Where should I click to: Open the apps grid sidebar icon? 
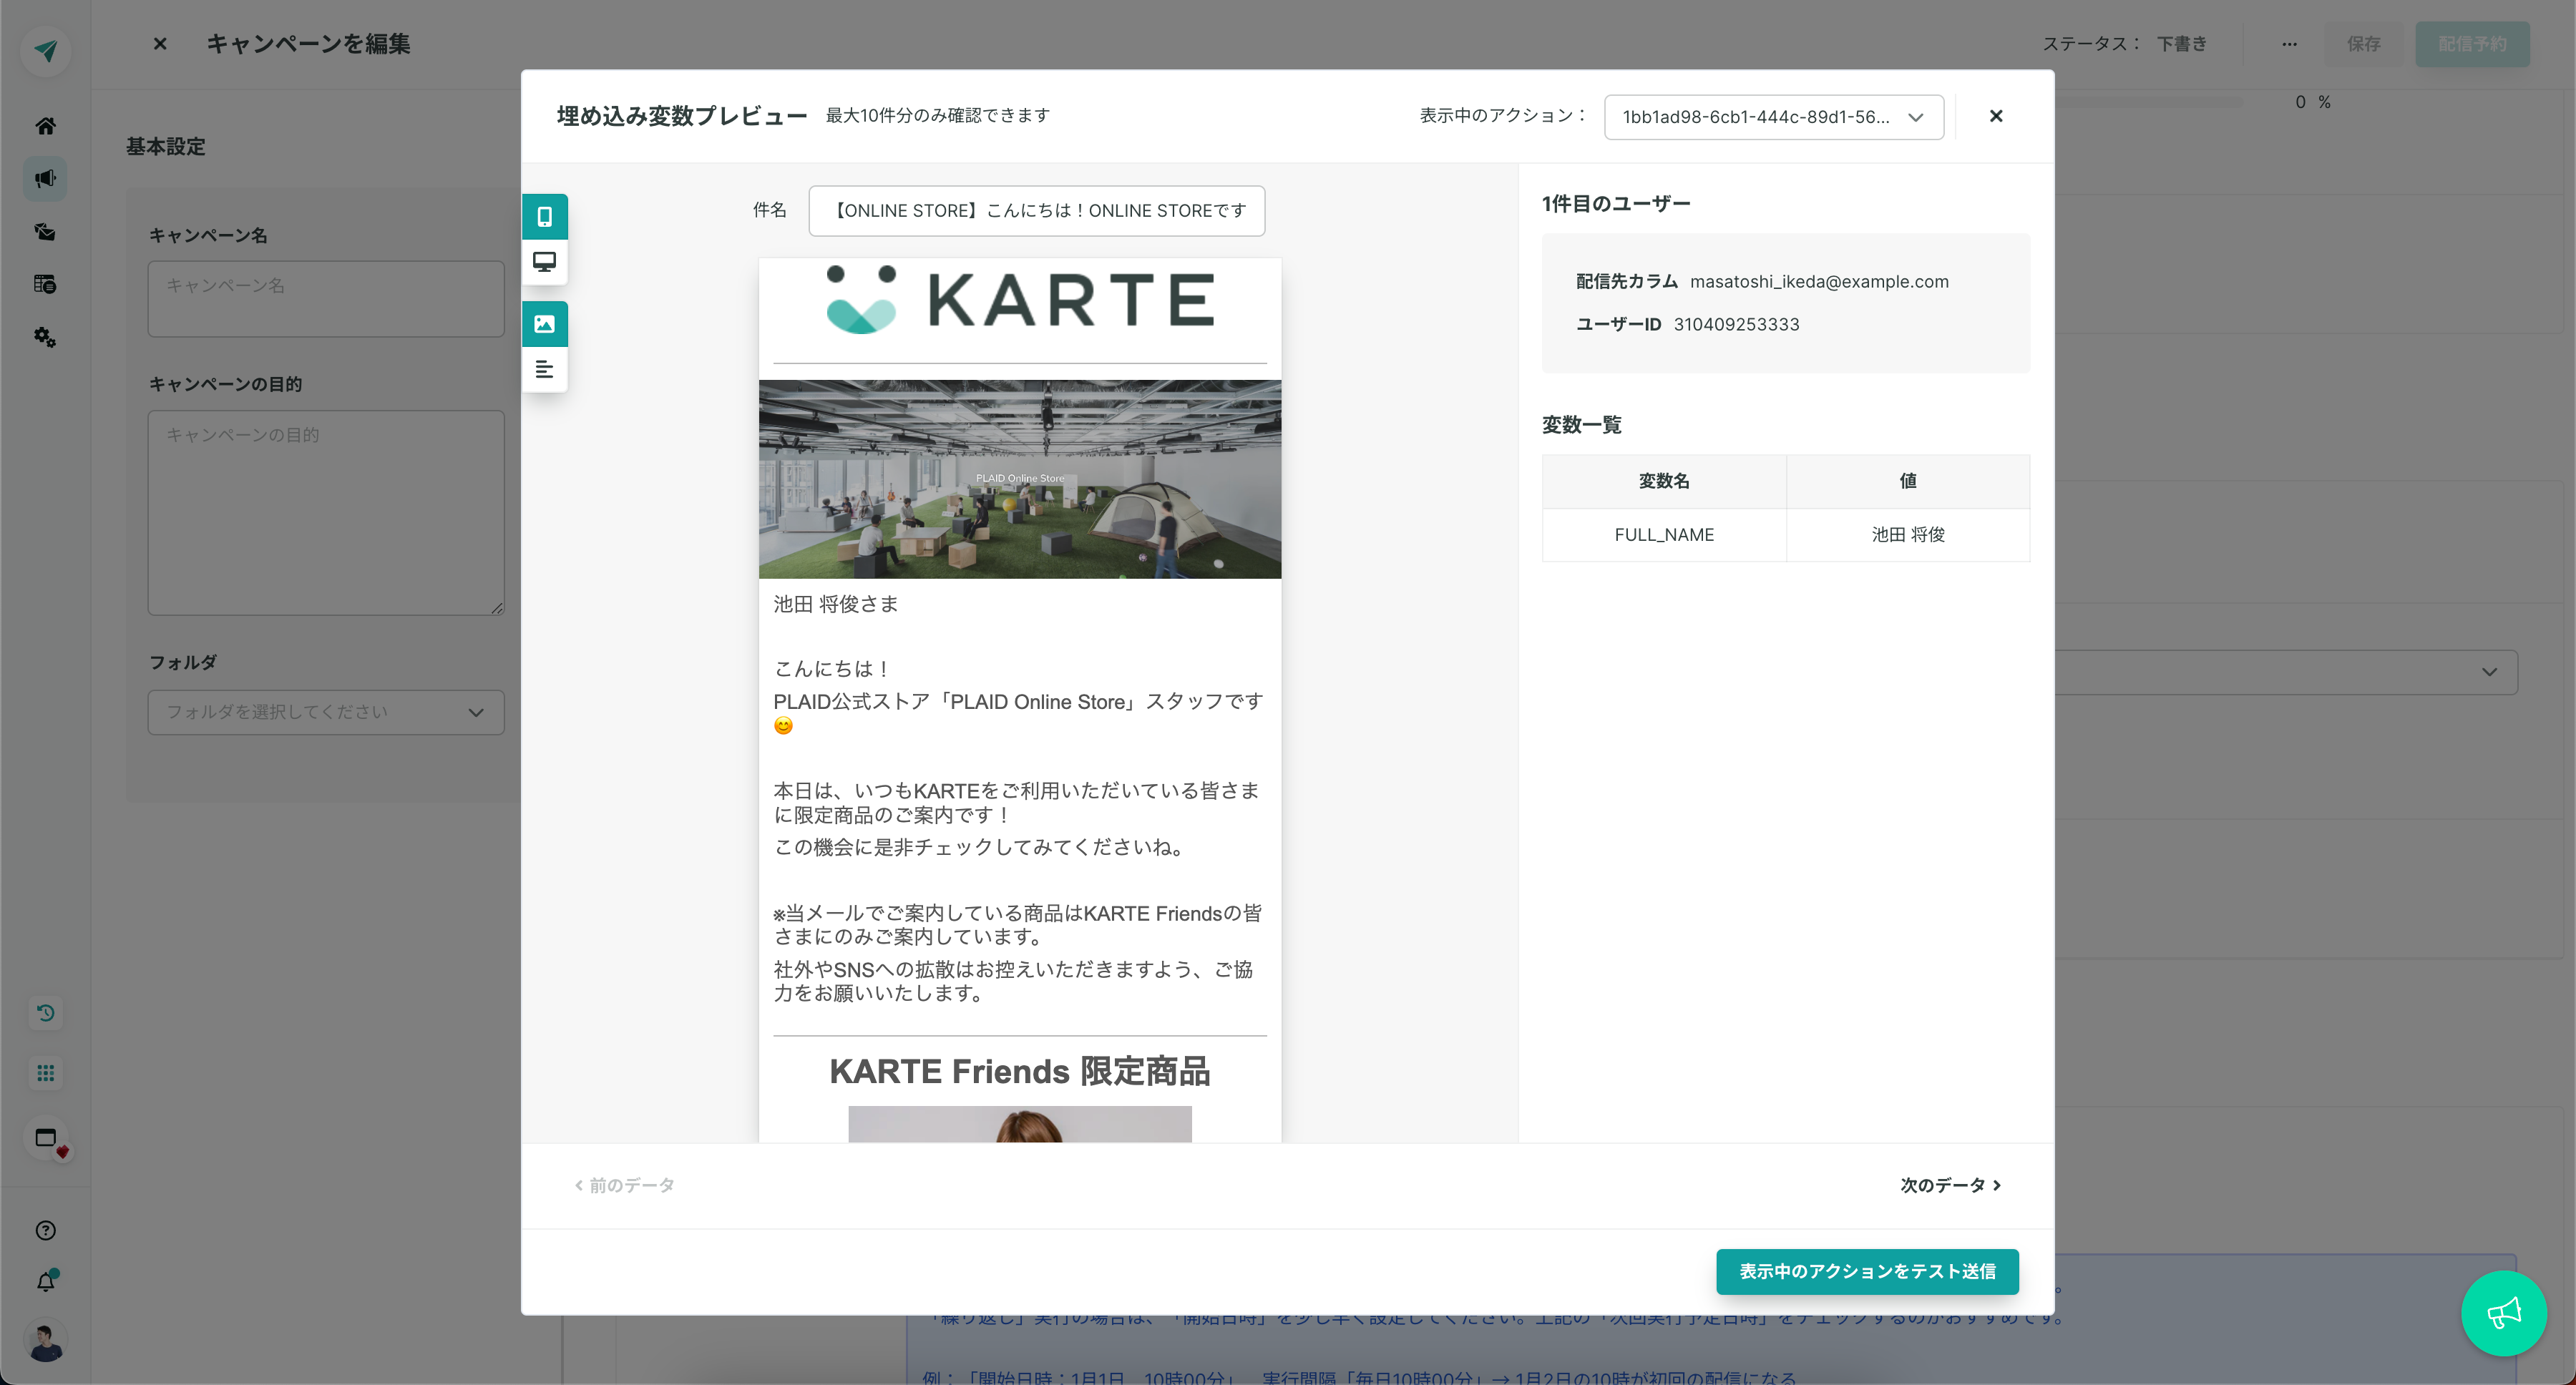coord(45,1073)
